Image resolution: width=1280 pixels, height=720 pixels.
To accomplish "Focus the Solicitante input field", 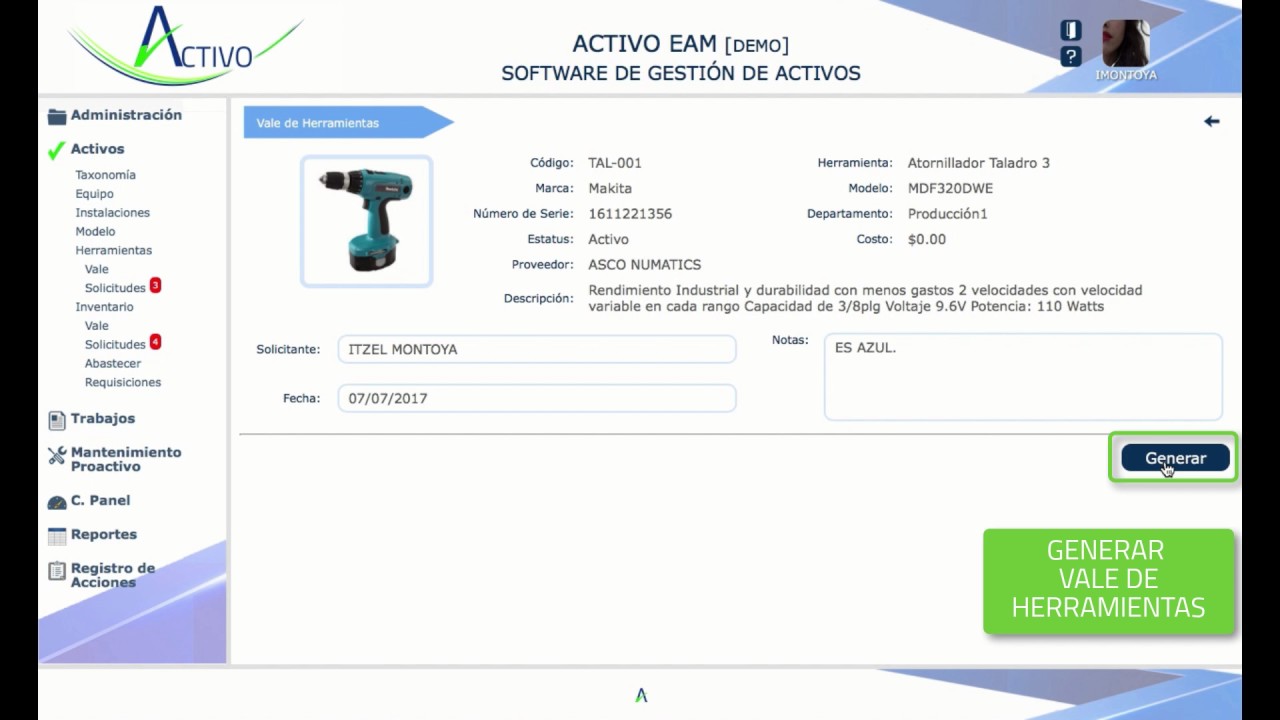I will pyautogui.click(x=537, y=349).
